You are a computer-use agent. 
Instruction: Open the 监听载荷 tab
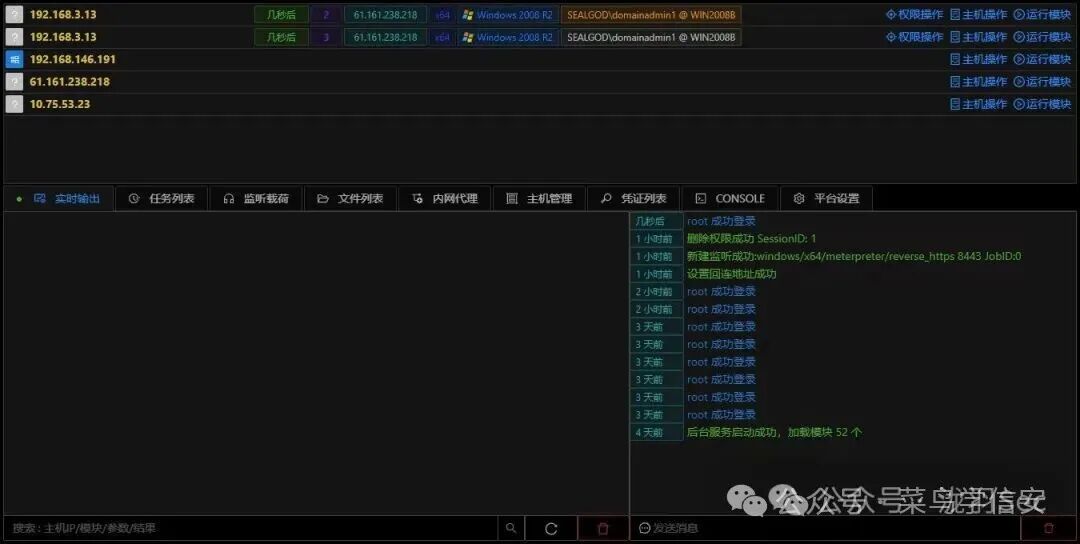(x=256, y=198)
